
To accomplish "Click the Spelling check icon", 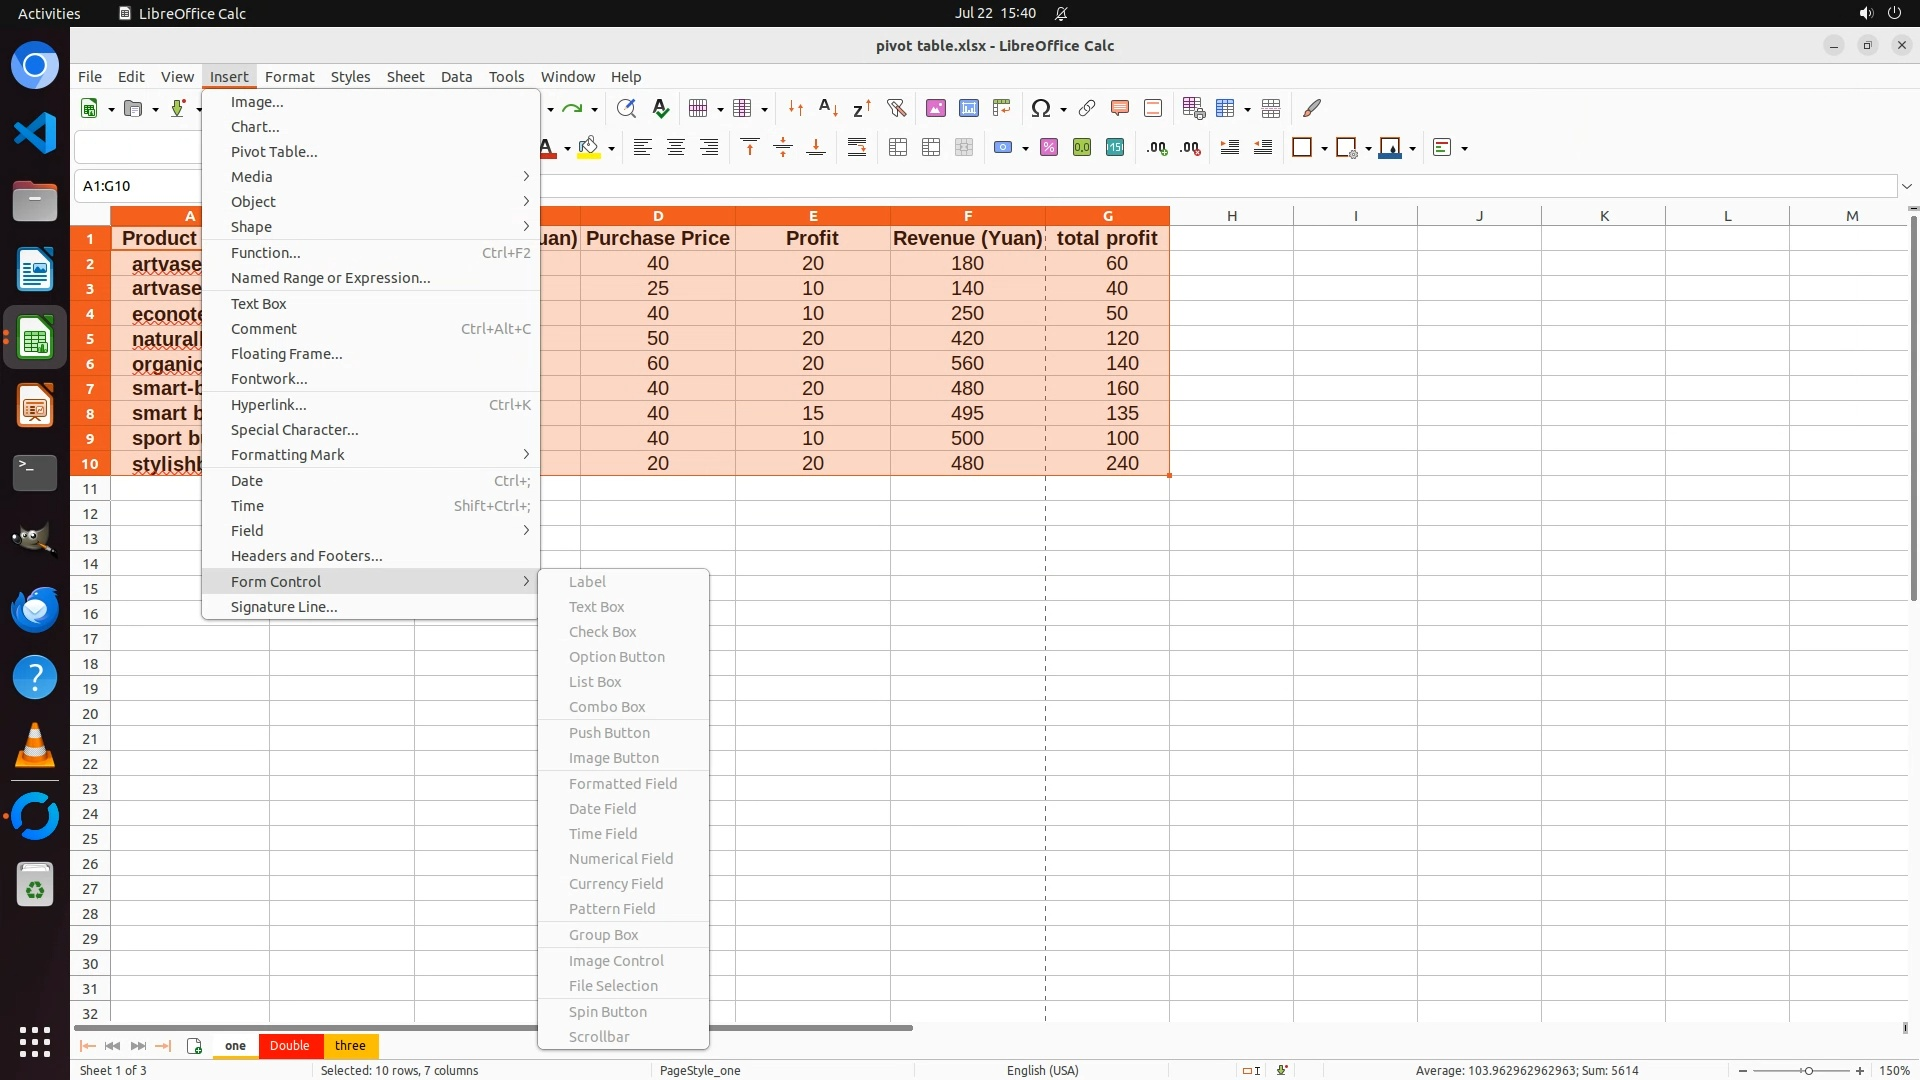I will [x=661, y=108].
